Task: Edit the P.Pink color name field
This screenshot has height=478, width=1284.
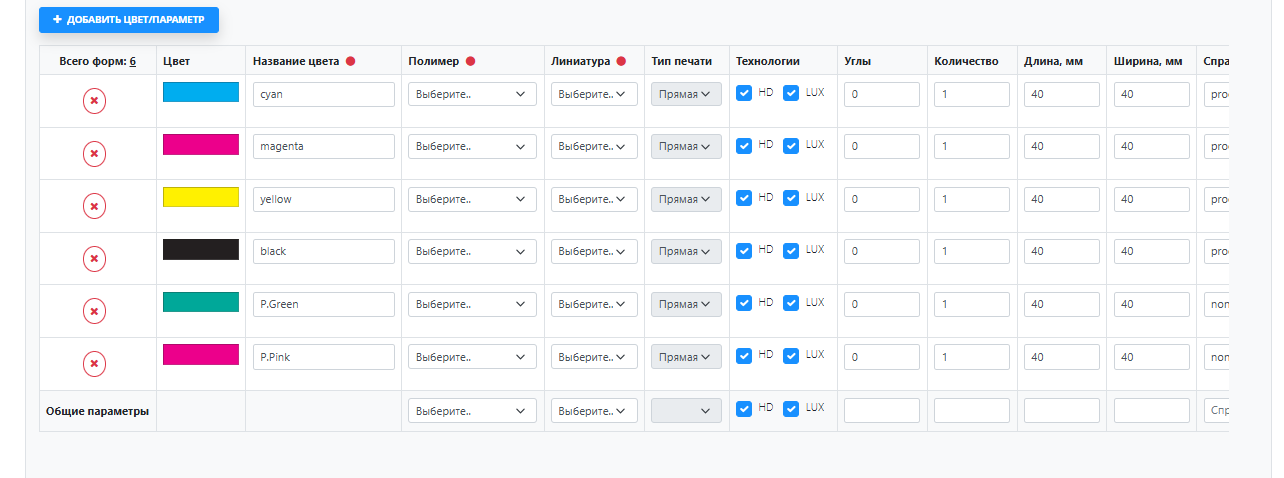Action: tap(324, 357)
